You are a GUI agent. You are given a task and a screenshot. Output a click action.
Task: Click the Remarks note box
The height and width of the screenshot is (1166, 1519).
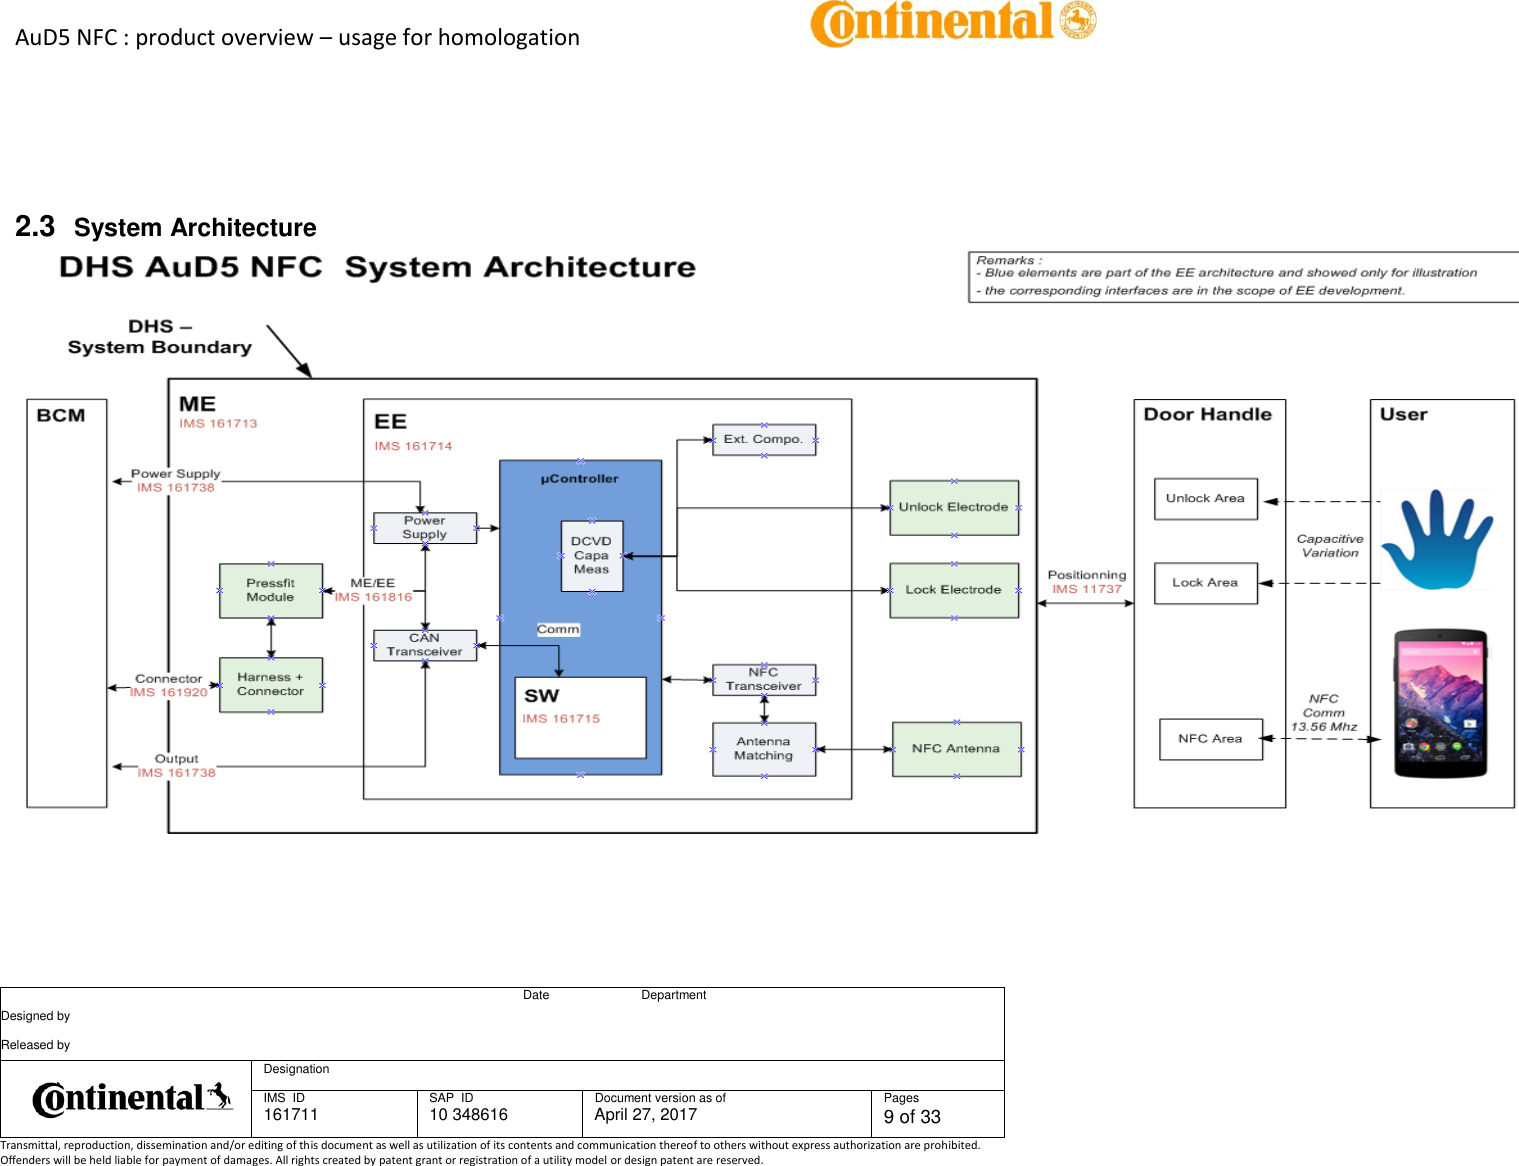[1243, 277]
